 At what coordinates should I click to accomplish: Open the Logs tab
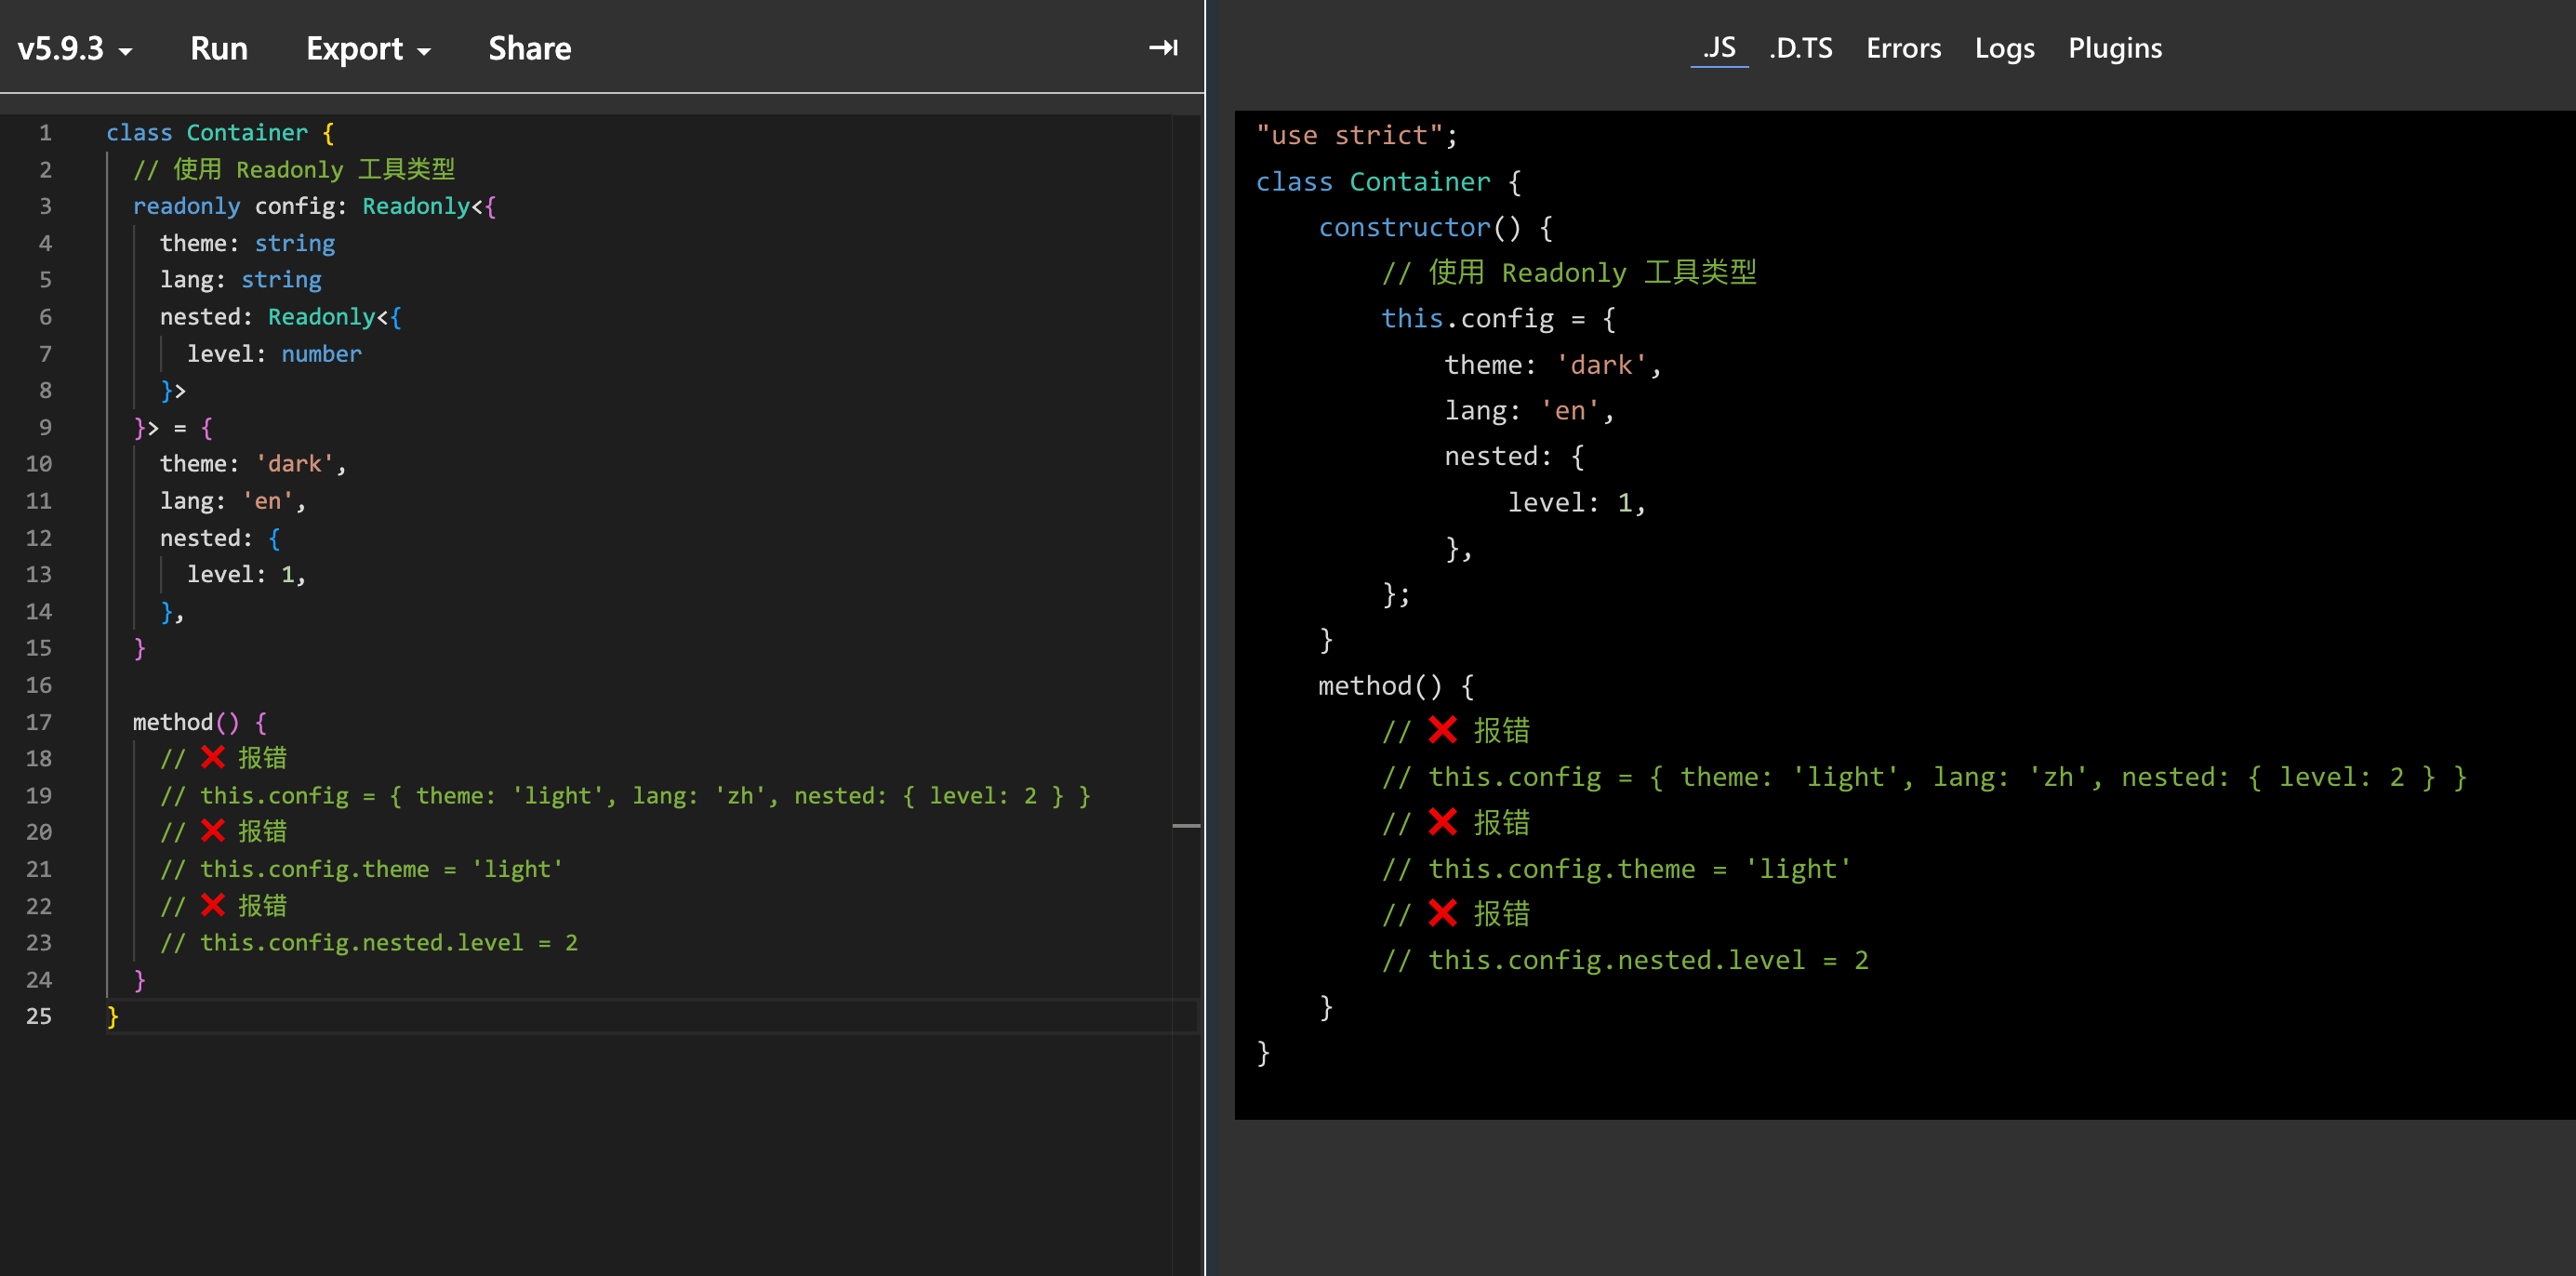(2003, 48)
